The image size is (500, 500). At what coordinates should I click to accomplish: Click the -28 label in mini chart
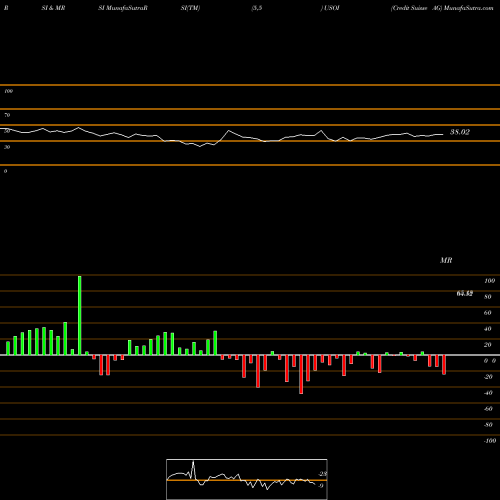[x=323, y=474]
